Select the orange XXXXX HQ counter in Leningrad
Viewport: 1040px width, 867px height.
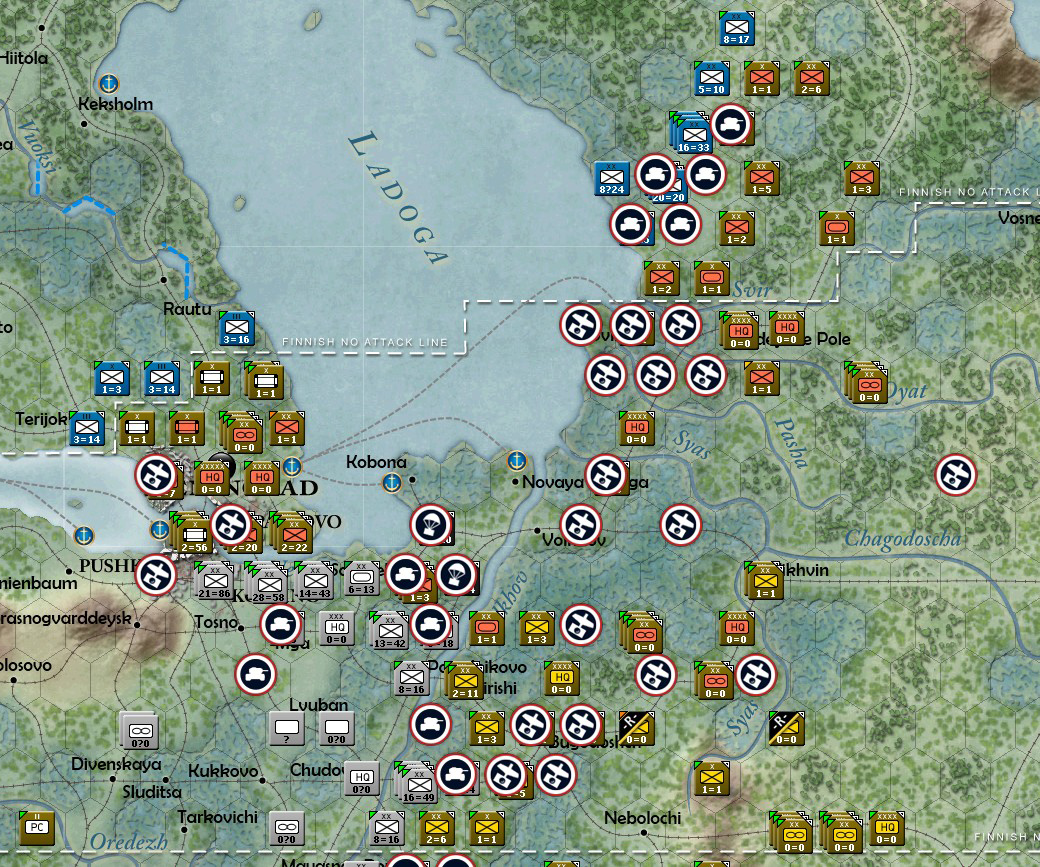pos(212,479)
